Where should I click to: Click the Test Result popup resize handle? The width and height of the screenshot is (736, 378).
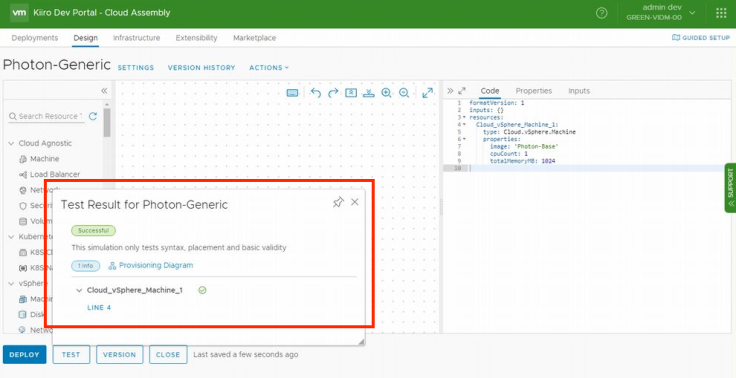coord(361,342)
